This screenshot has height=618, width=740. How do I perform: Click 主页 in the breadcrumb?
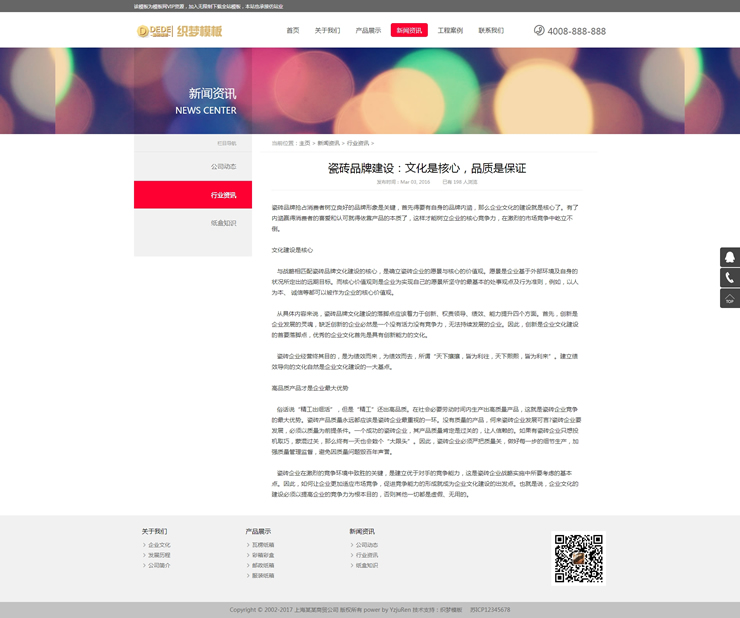[304, 143]
